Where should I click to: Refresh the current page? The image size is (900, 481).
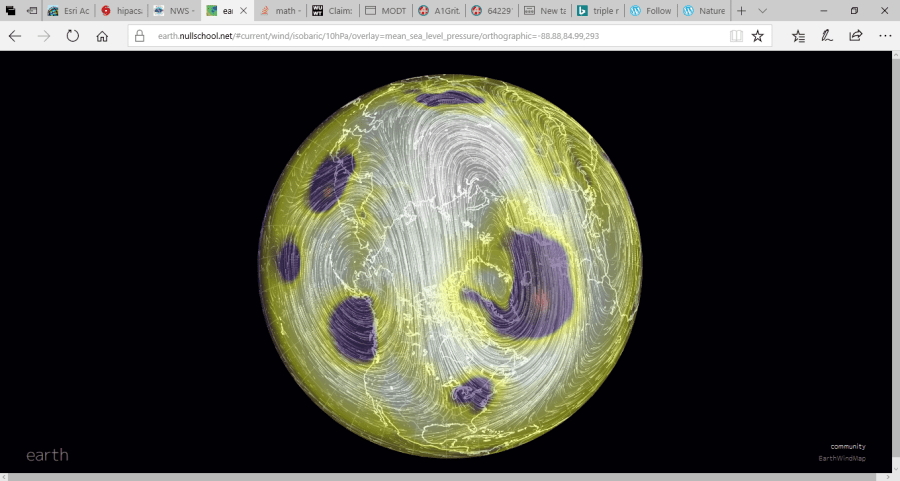(x=73, y=36)
